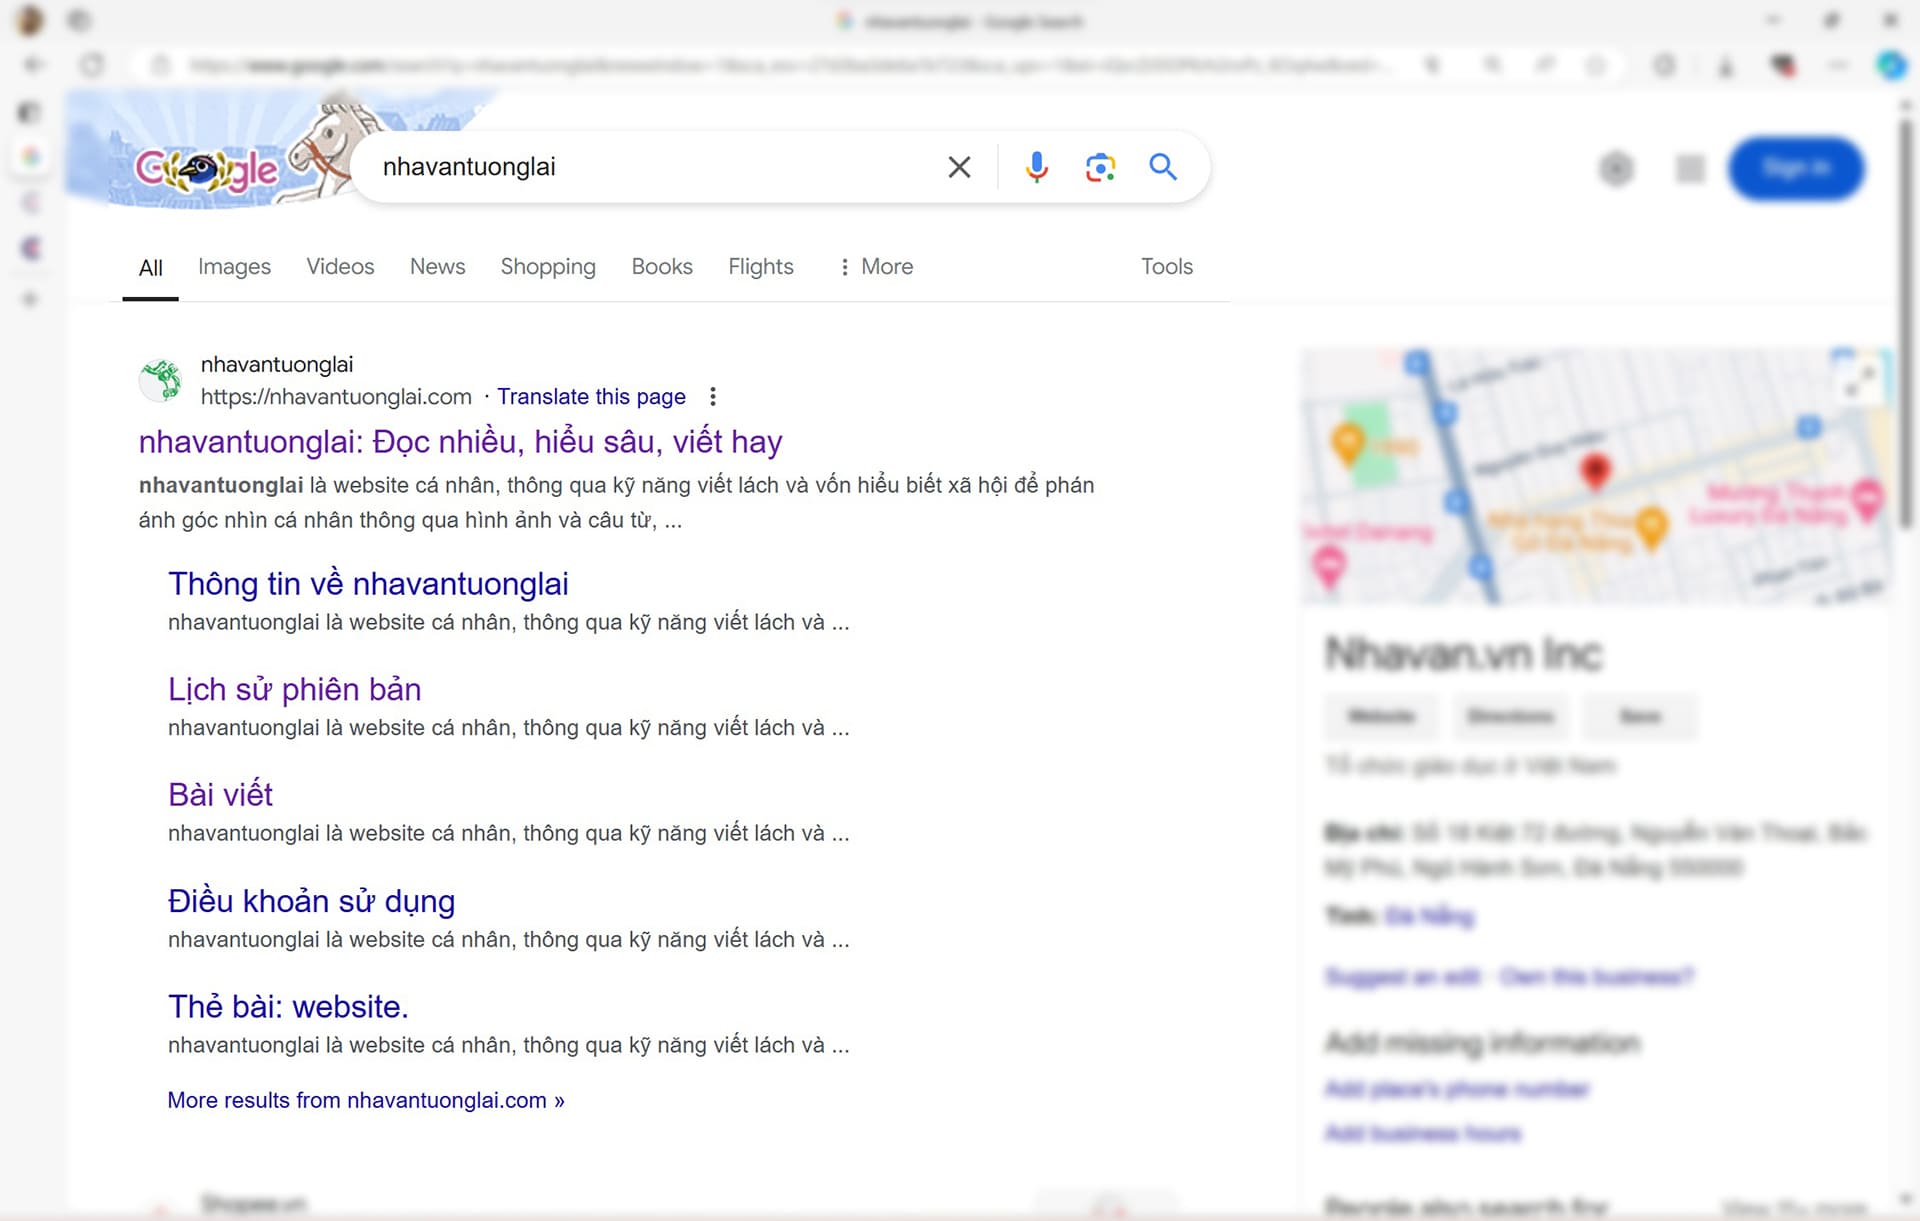The image size is (1920, 1221).
Task: Click inside the nhavantuonglai search field
Action: click(655, 167)
